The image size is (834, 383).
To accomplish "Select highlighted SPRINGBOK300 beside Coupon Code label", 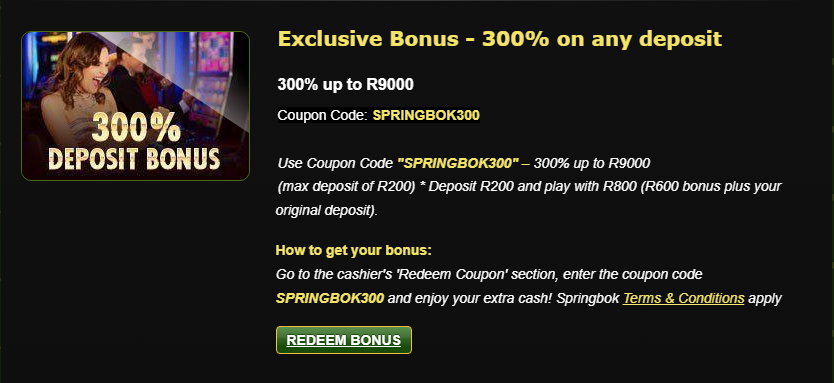I will [x=426, y=115].
